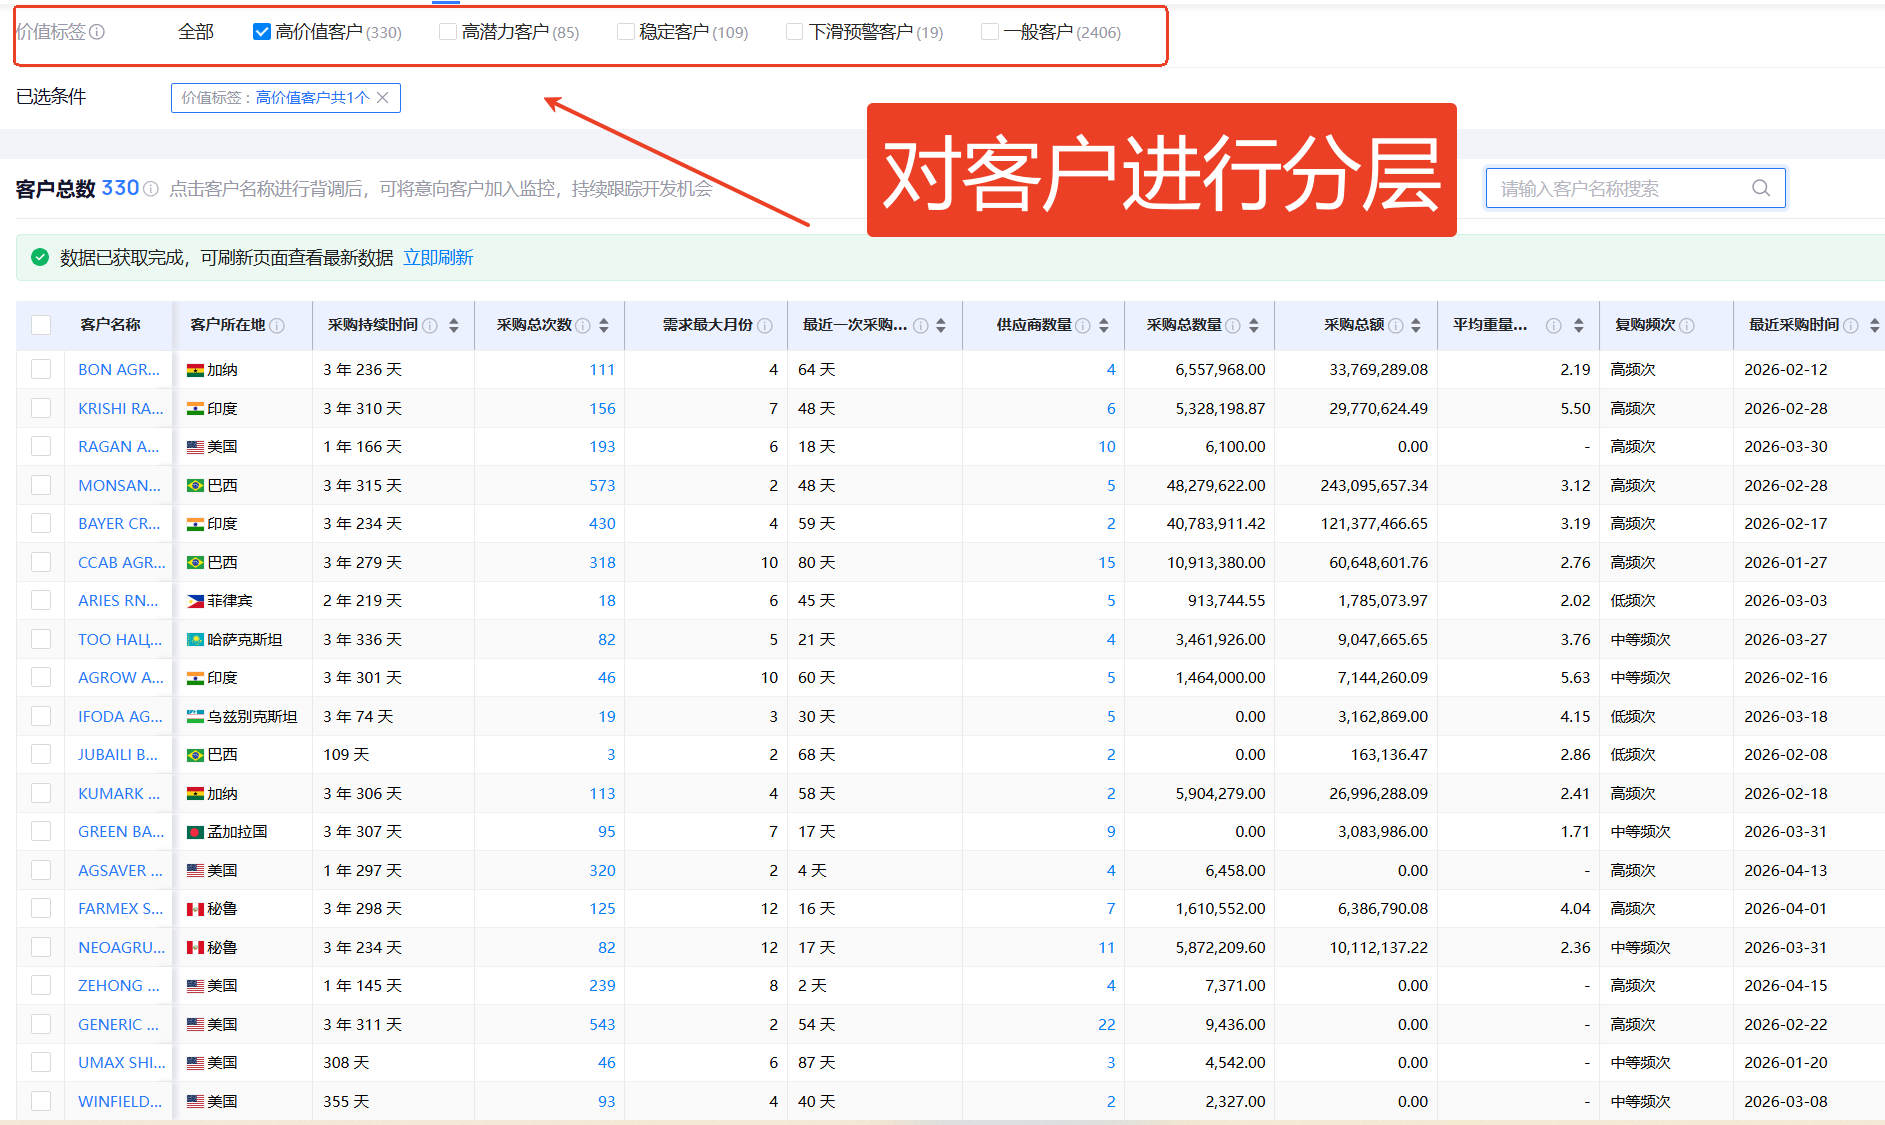Uncheck the 高价值客户 filter checkbox

click(x=262, y=32)
